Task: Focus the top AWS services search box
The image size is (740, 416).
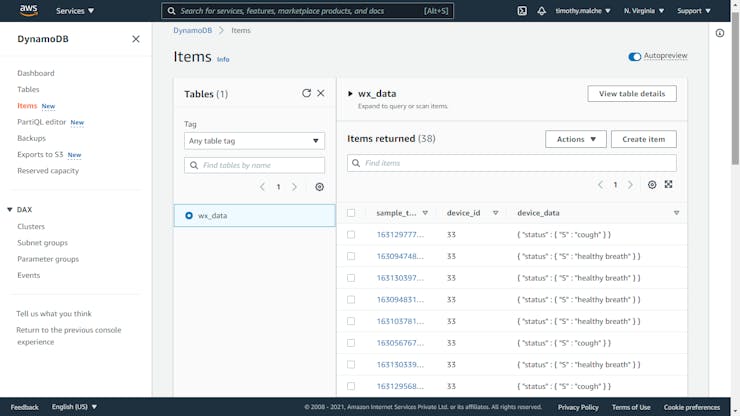Action: click(x=307, y=11)
